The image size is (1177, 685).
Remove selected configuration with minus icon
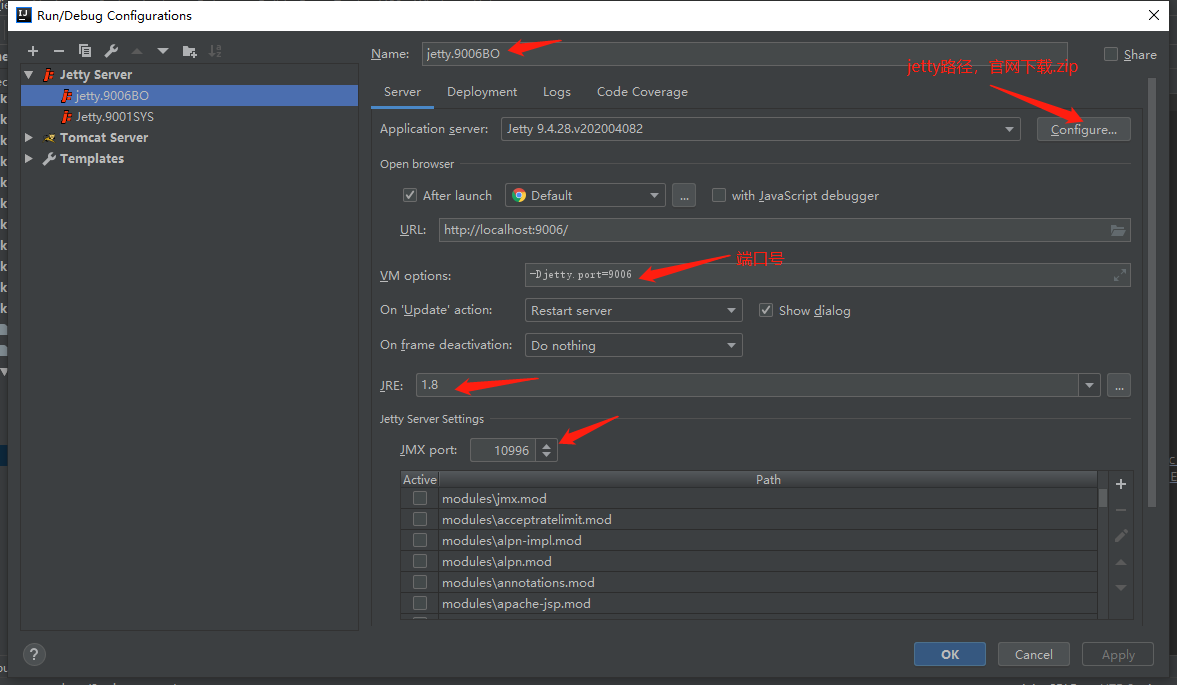59,51
